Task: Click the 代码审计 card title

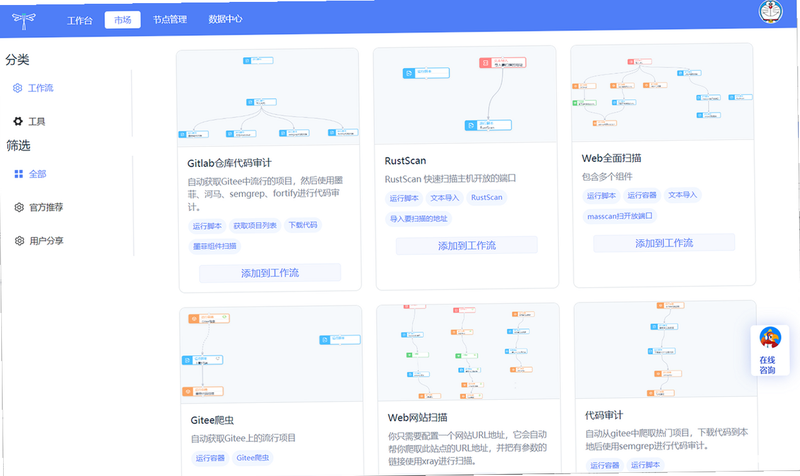Action: (x=604, y=415)
